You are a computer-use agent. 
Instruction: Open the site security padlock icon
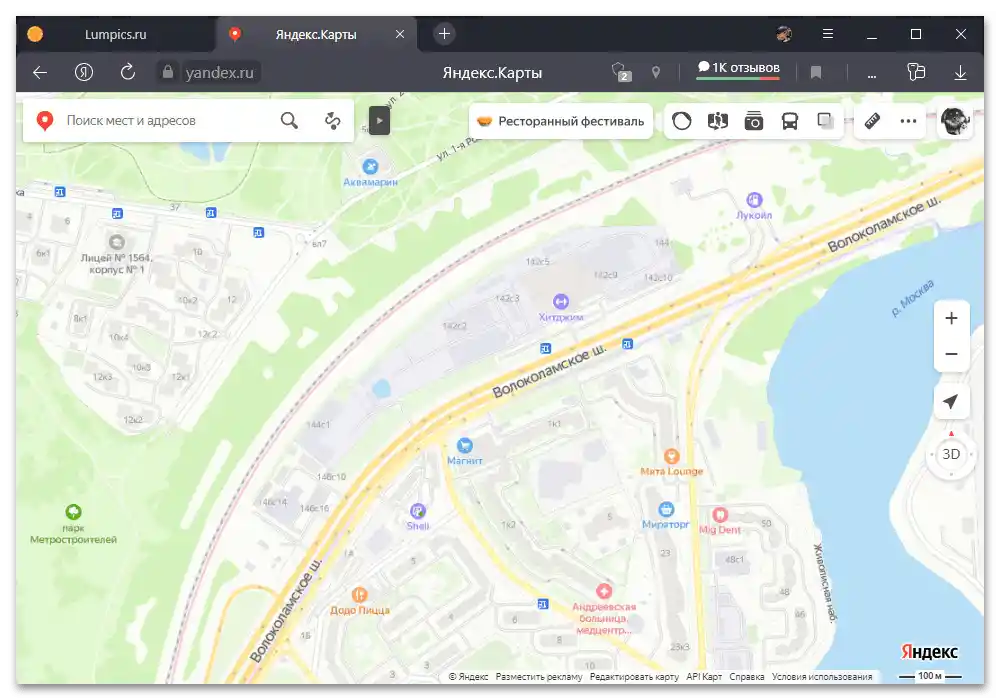168,72
